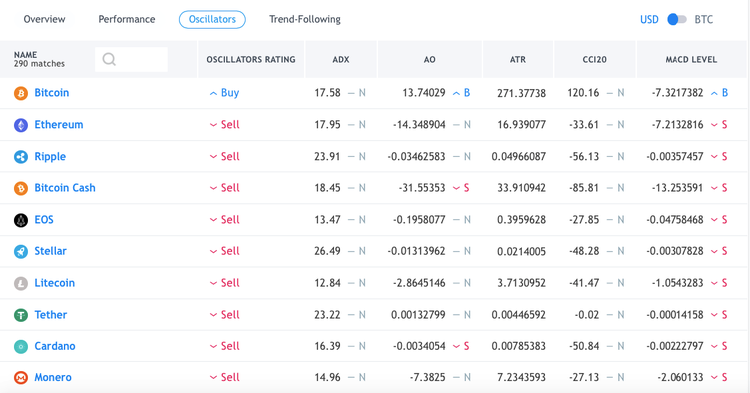Click the Cardano coin icon
Image resolution: width=750 pixels, height=393 pixels.
[x=21, y=347]
